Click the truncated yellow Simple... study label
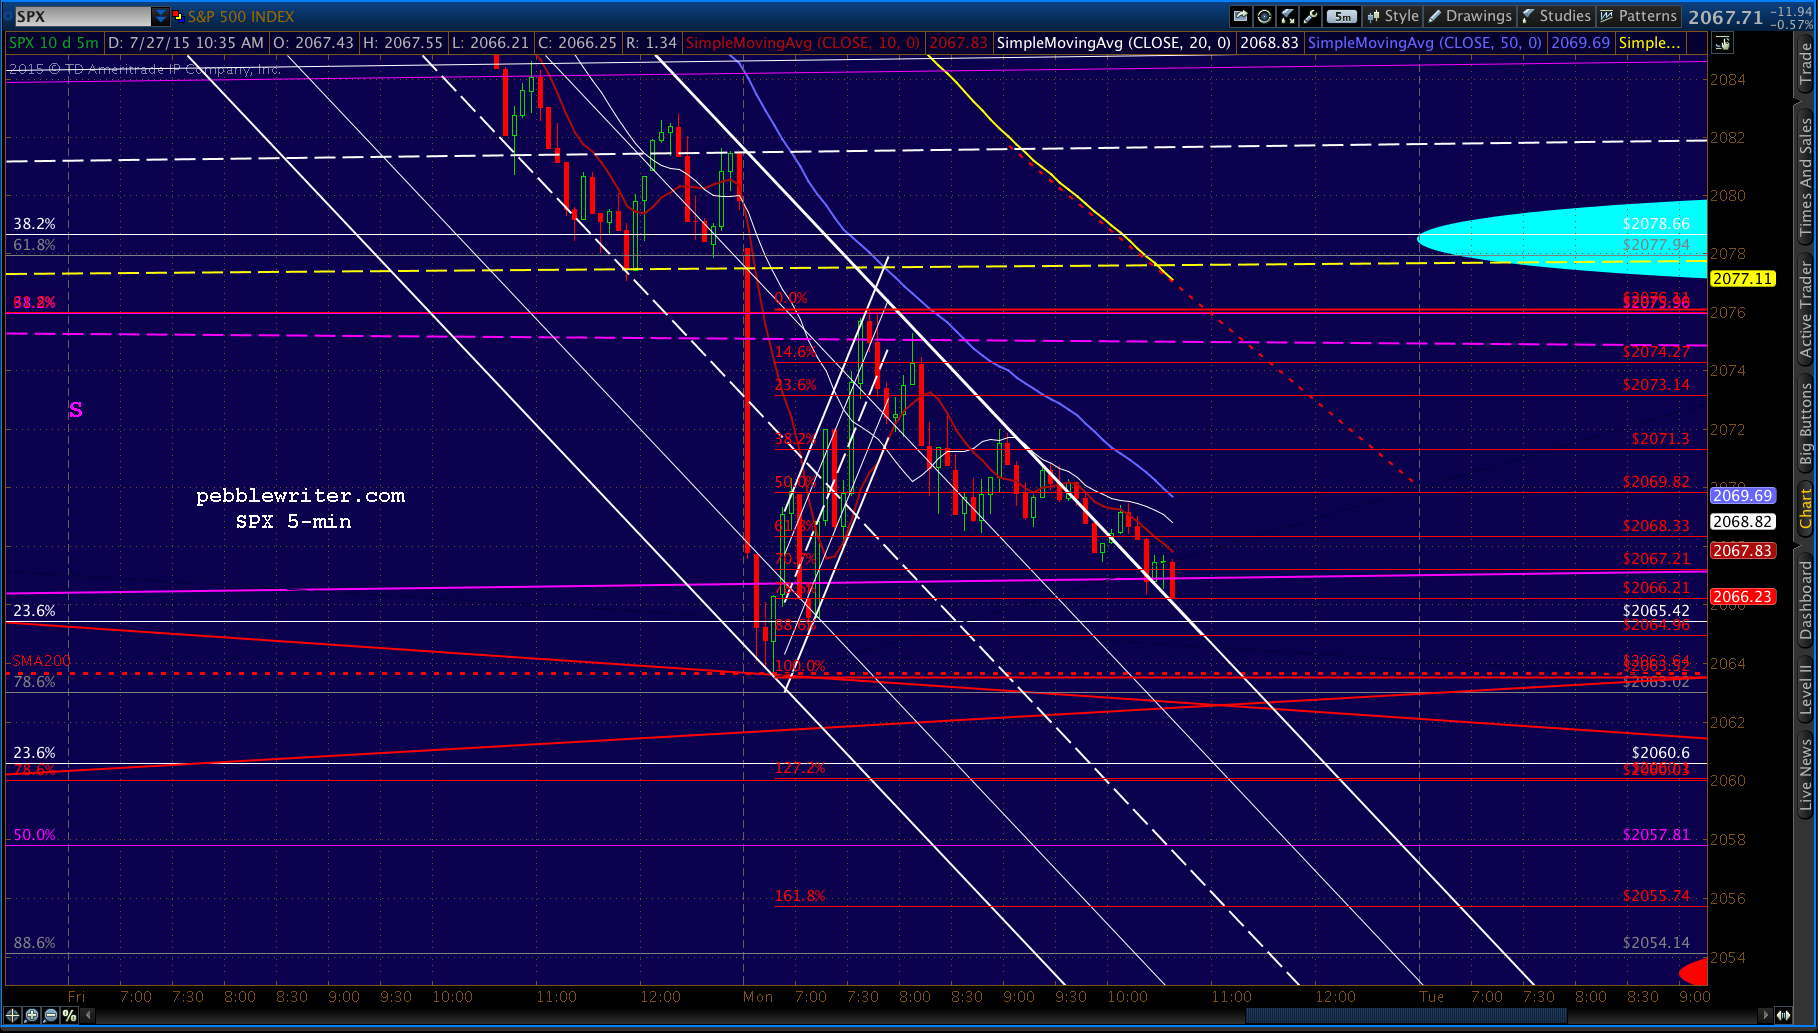 [1650, 43]
